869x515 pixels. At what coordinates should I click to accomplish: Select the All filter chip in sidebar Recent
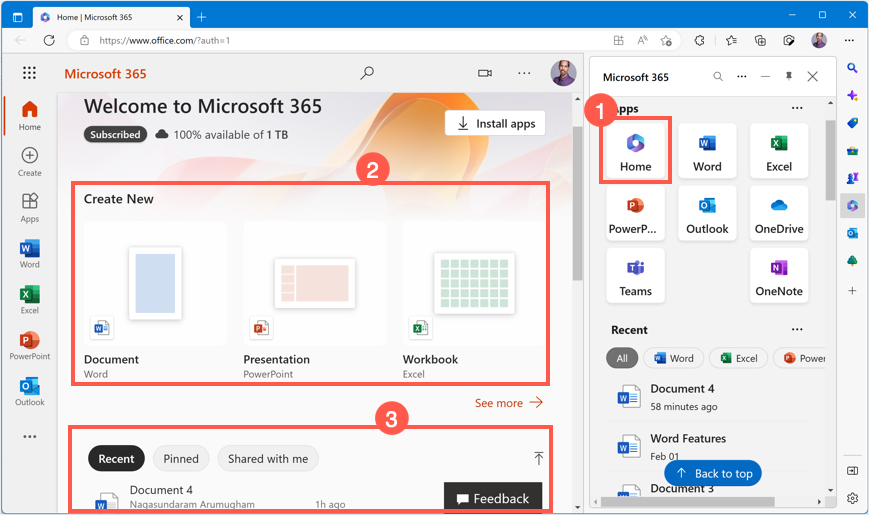click(622, 358)
